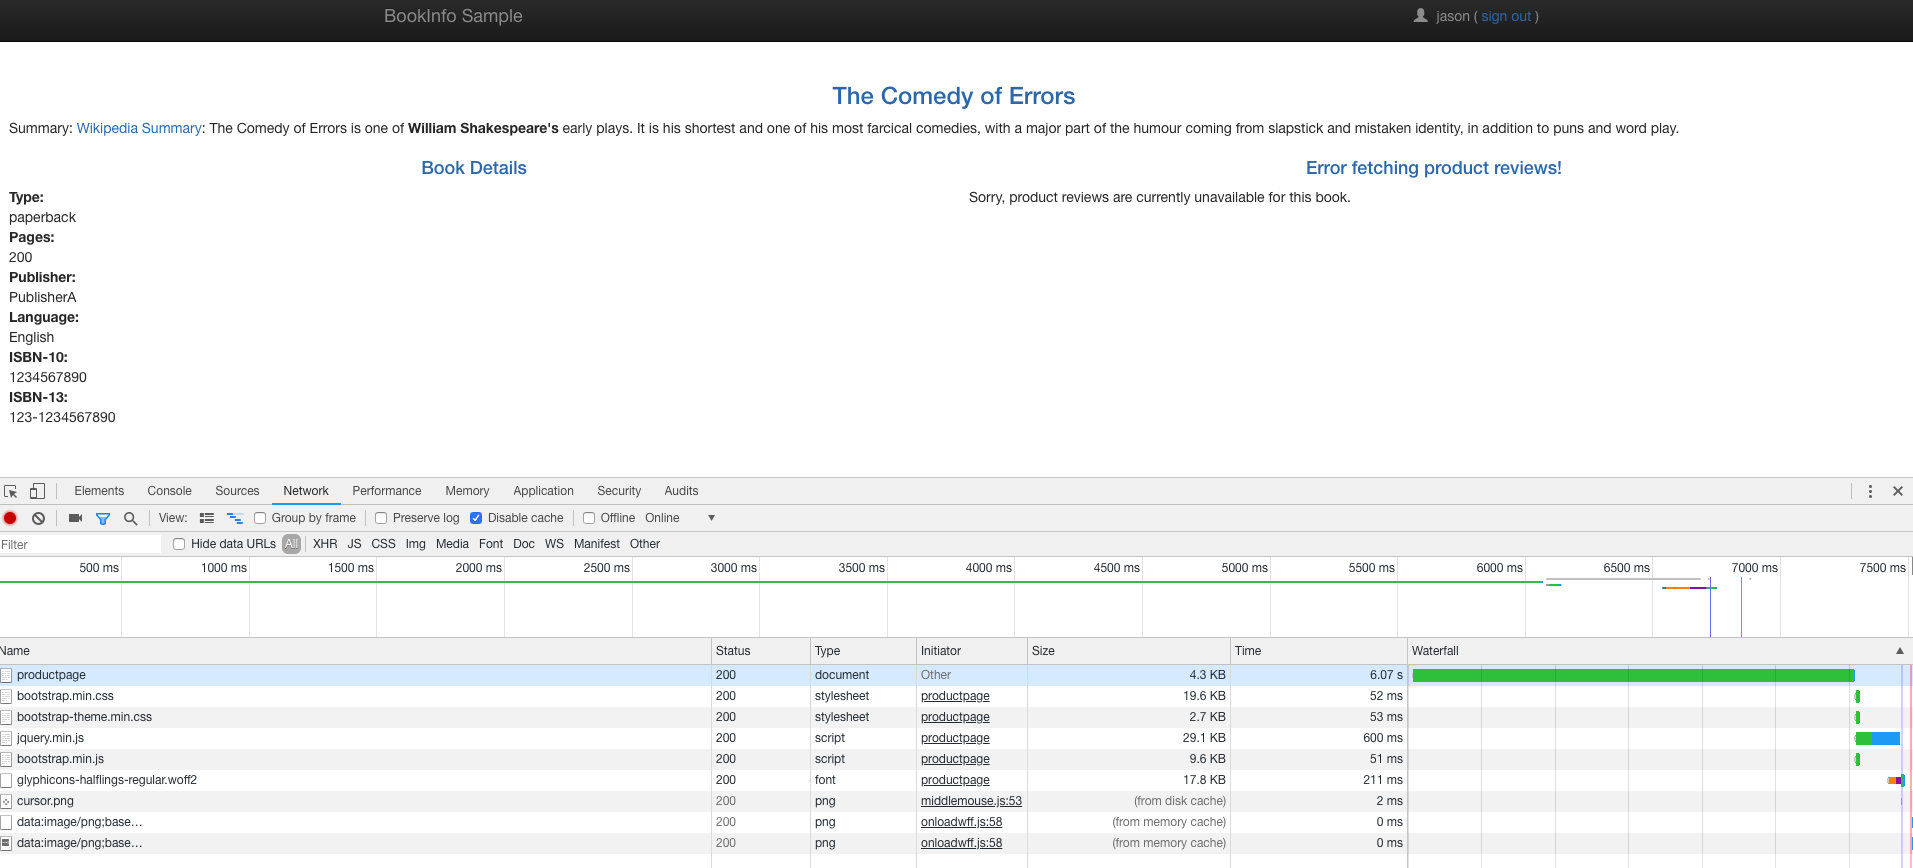1913x868 pixels.
Task: Toggle the Waterfall column sort arrow
Action: pos(1900,651)
